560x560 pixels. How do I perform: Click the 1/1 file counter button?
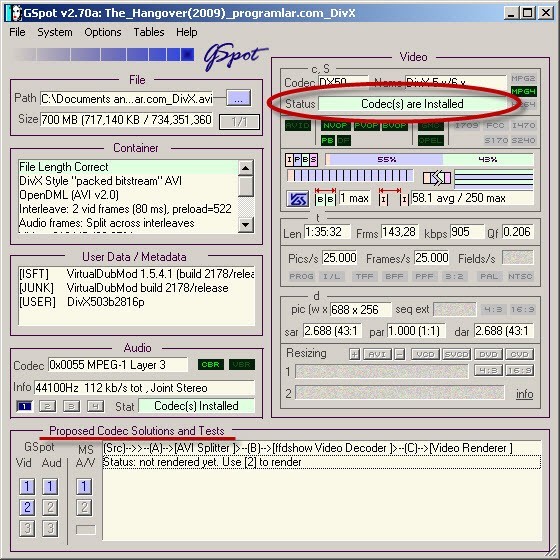[x=239, y=122]
